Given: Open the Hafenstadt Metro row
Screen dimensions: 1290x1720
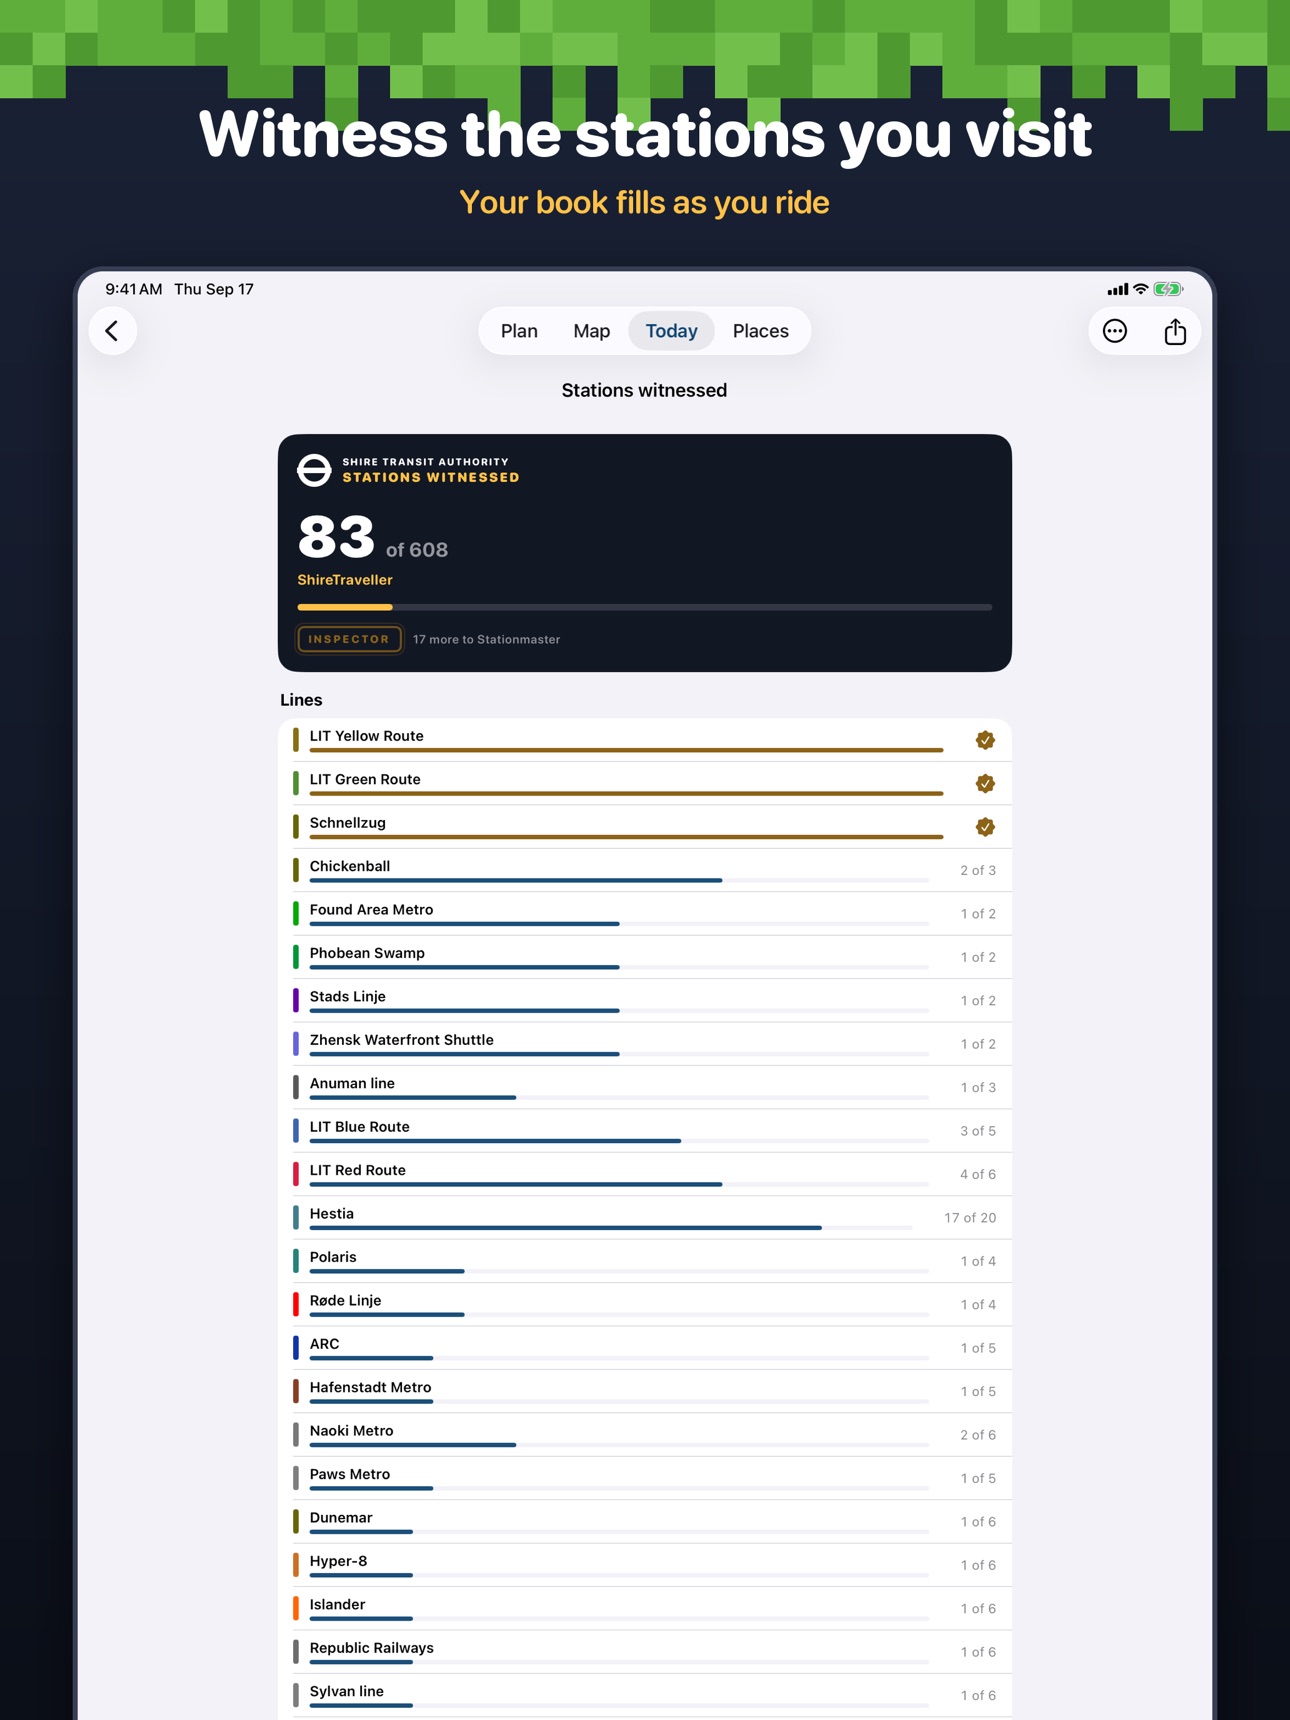Looking at the screenshot, I should pos(645,1392).
